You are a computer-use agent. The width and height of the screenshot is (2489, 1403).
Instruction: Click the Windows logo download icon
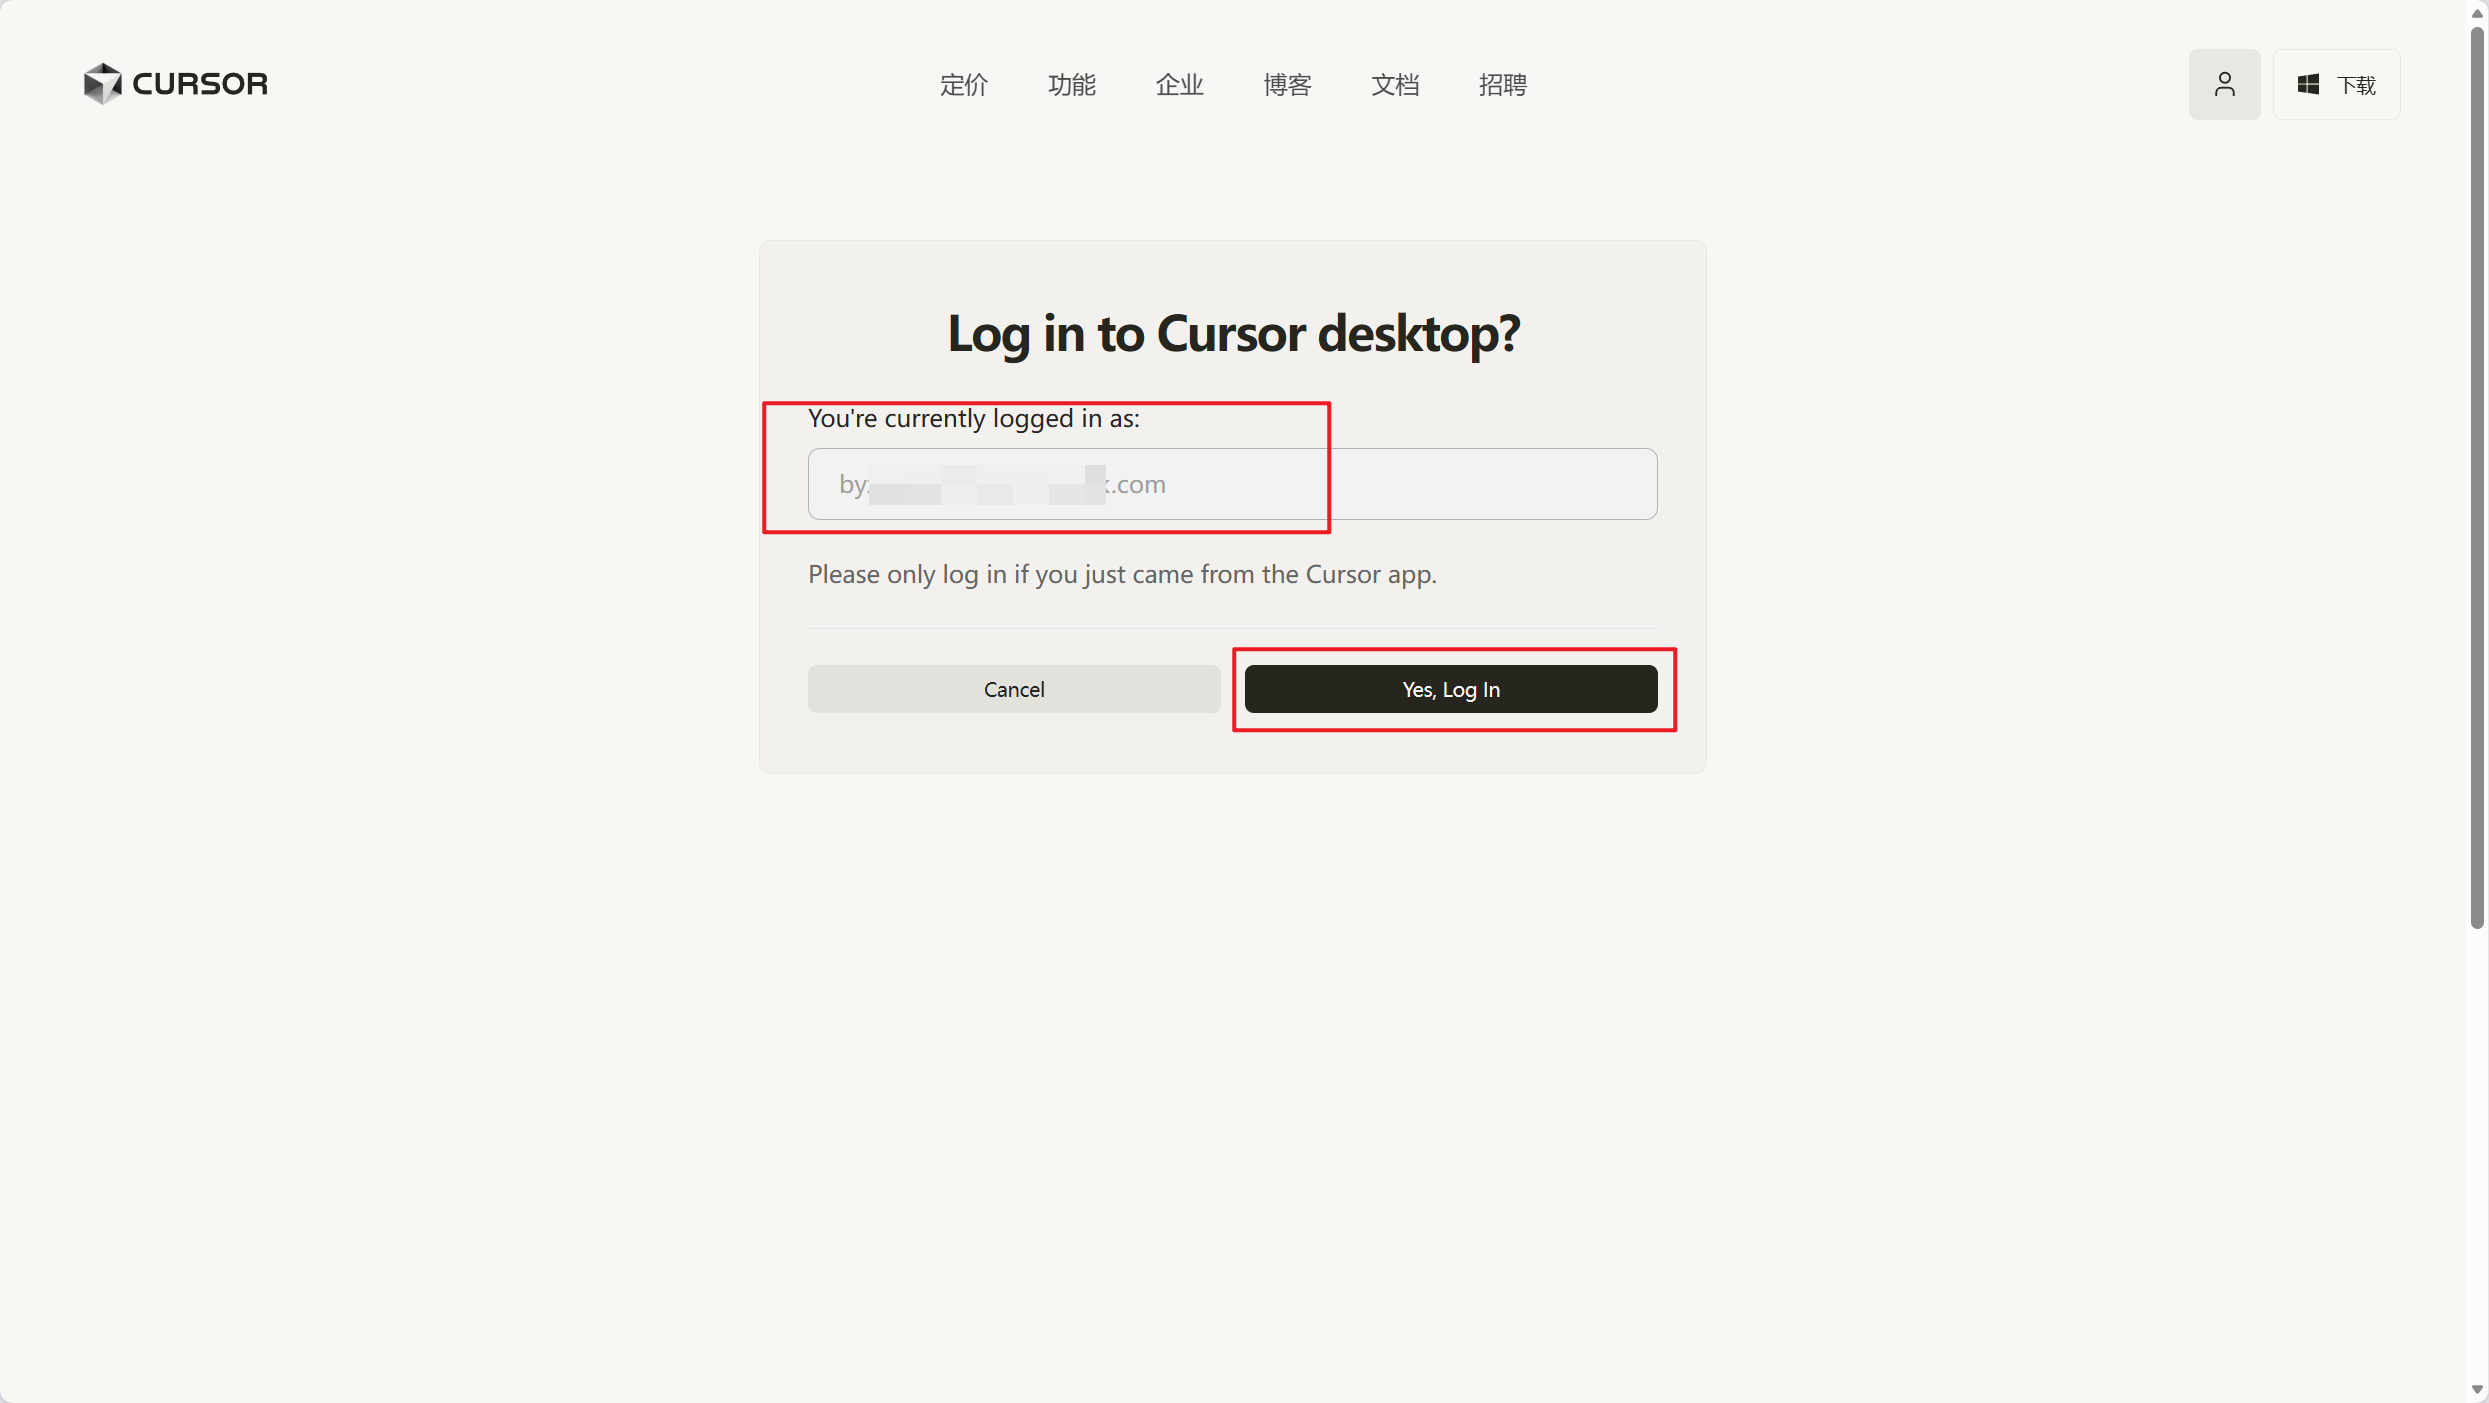2308,85
